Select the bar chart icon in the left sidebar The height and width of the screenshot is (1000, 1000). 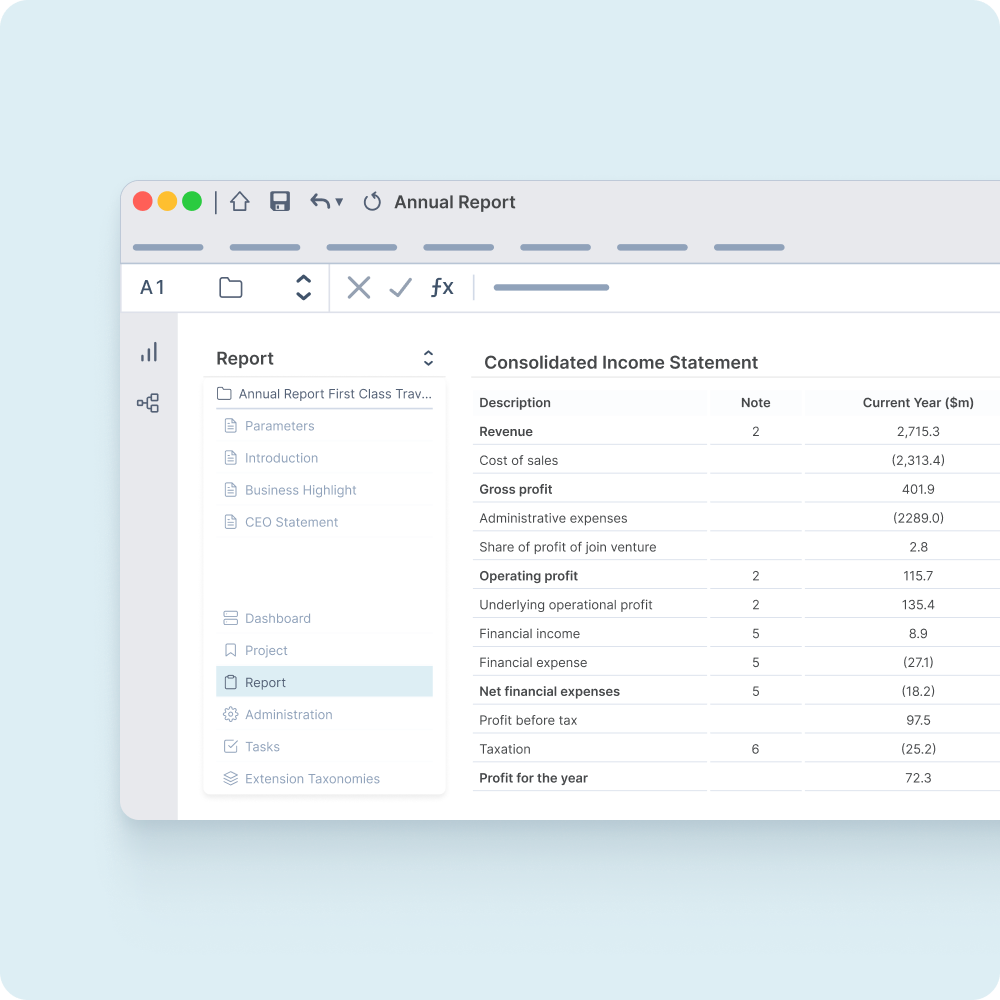[x=149, y=352]
